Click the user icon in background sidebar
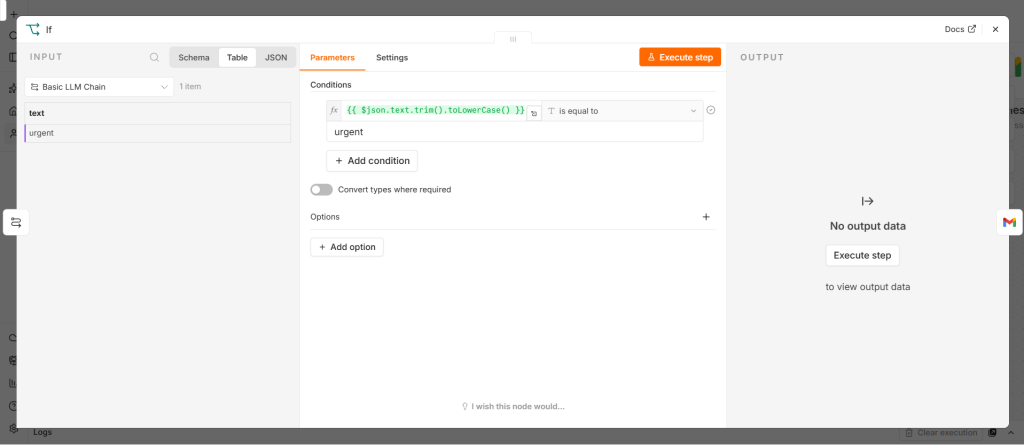 pyautogui.click(x=12, y=133)
